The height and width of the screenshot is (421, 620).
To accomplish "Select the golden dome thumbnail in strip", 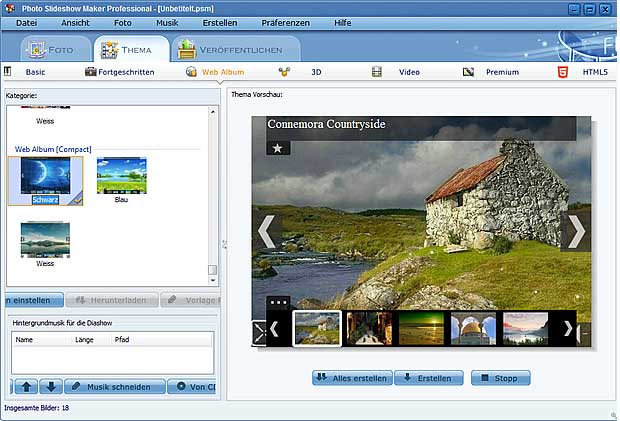I will pyautogui.click(x=473, y=328).
